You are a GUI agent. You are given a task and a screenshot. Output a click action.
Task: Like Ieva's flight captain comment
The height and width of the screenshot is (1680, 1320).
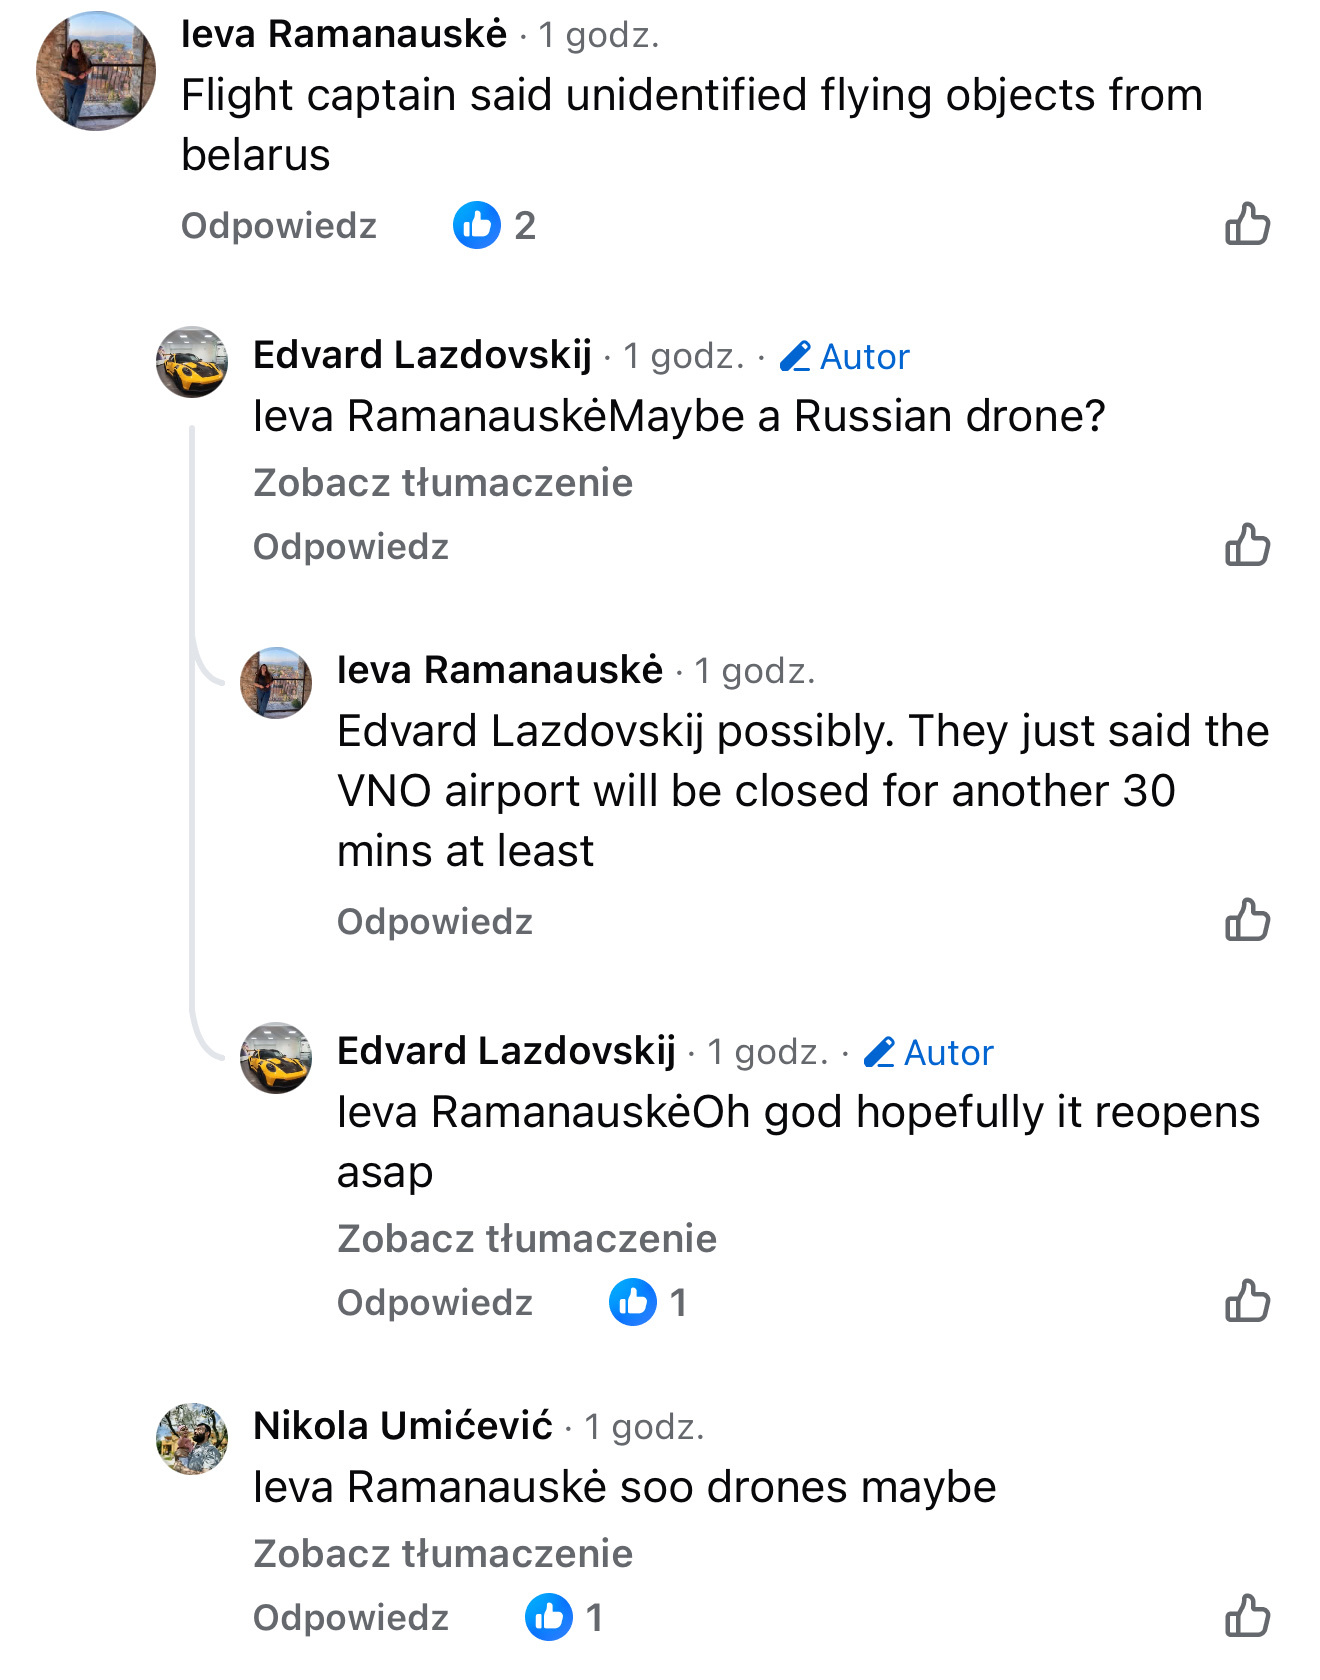click(x=1247, y=224)
